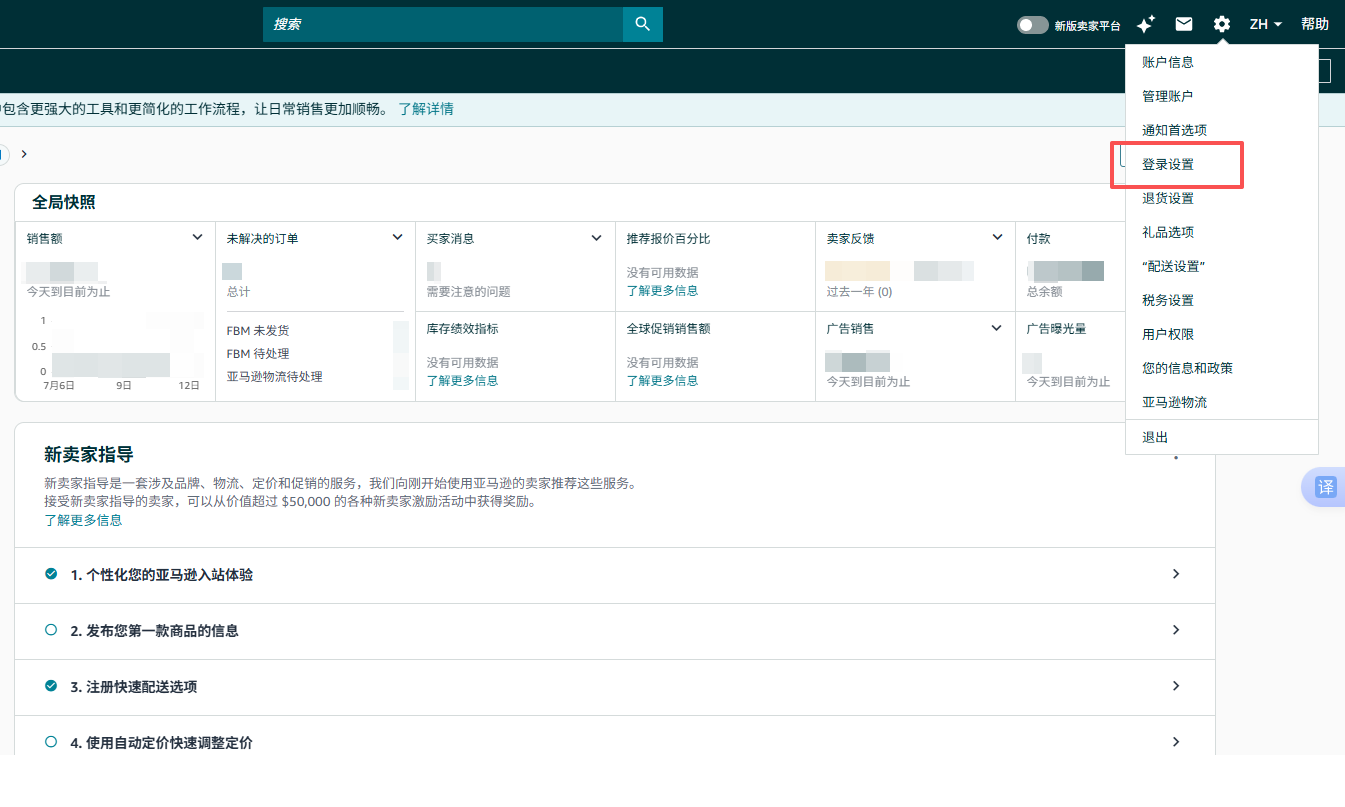
Task: Expand the 使用自动定价快速调整定价 row
Action: [x=615, y=743]
